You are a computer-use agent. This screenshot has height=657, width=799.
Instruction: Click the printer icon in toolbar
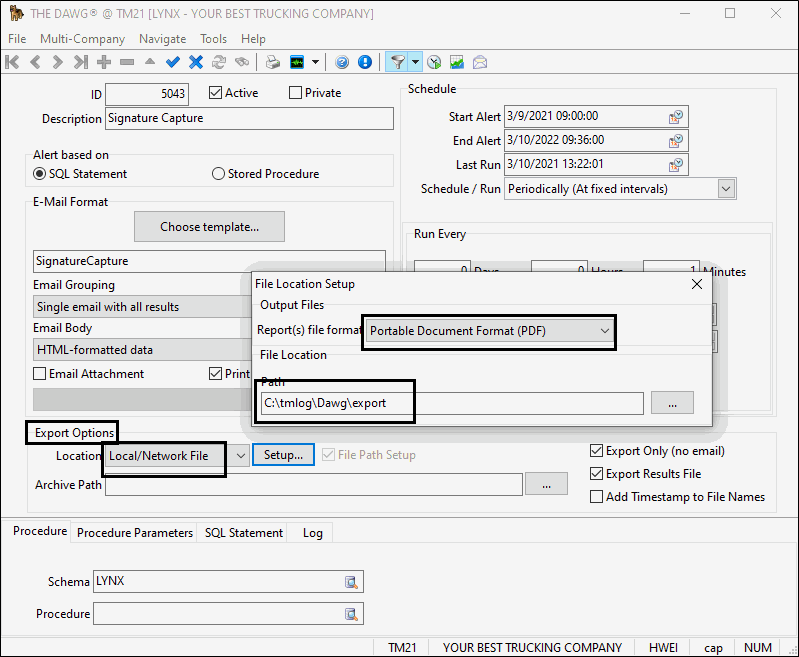(272, 62)
